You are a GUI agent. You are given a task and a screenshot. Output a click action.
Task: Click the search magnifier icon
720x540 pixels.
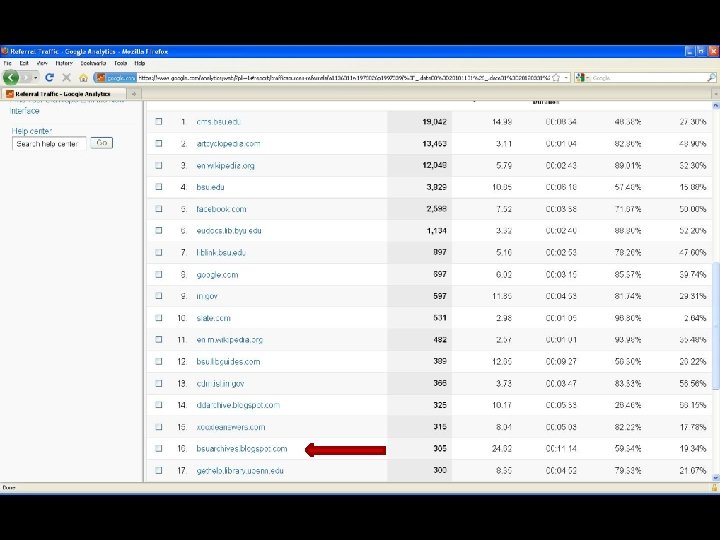tap(711, 78)
